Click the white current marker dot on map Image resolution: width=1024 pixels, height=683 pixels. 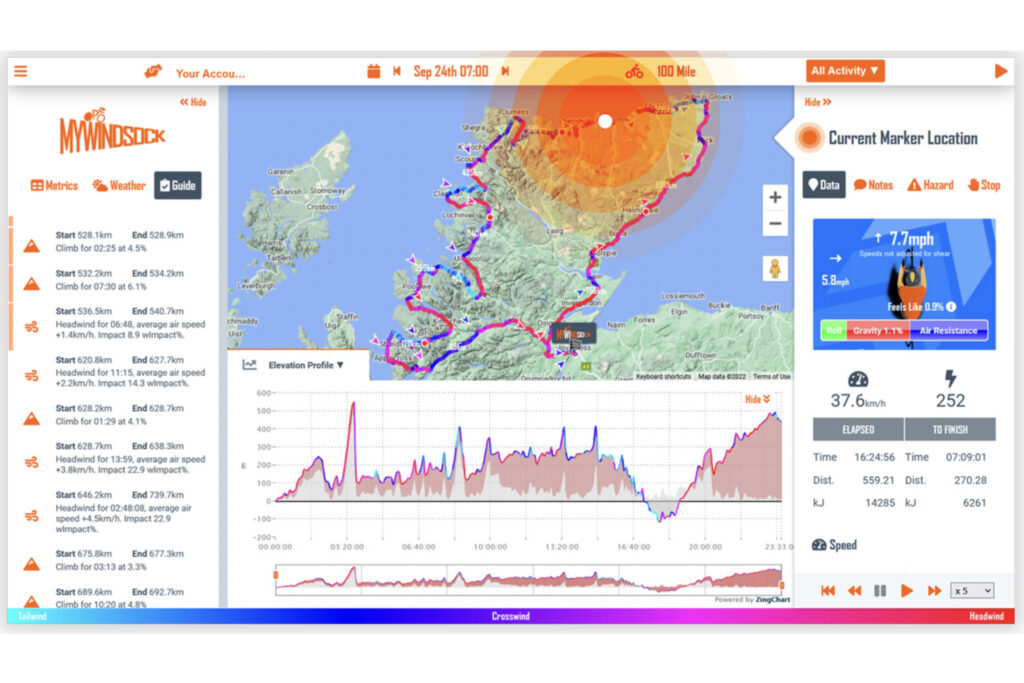pos(605,121)
